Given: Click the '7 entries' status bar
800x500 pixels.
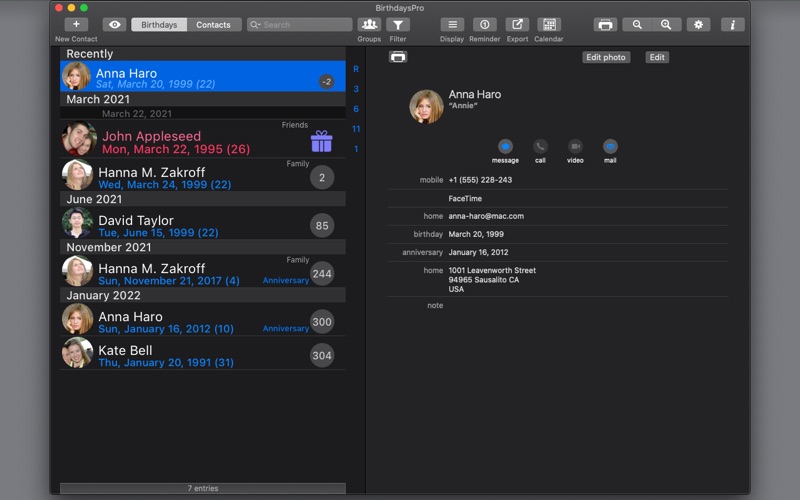Looking at the screenshot, I should (x=203, y=488).
